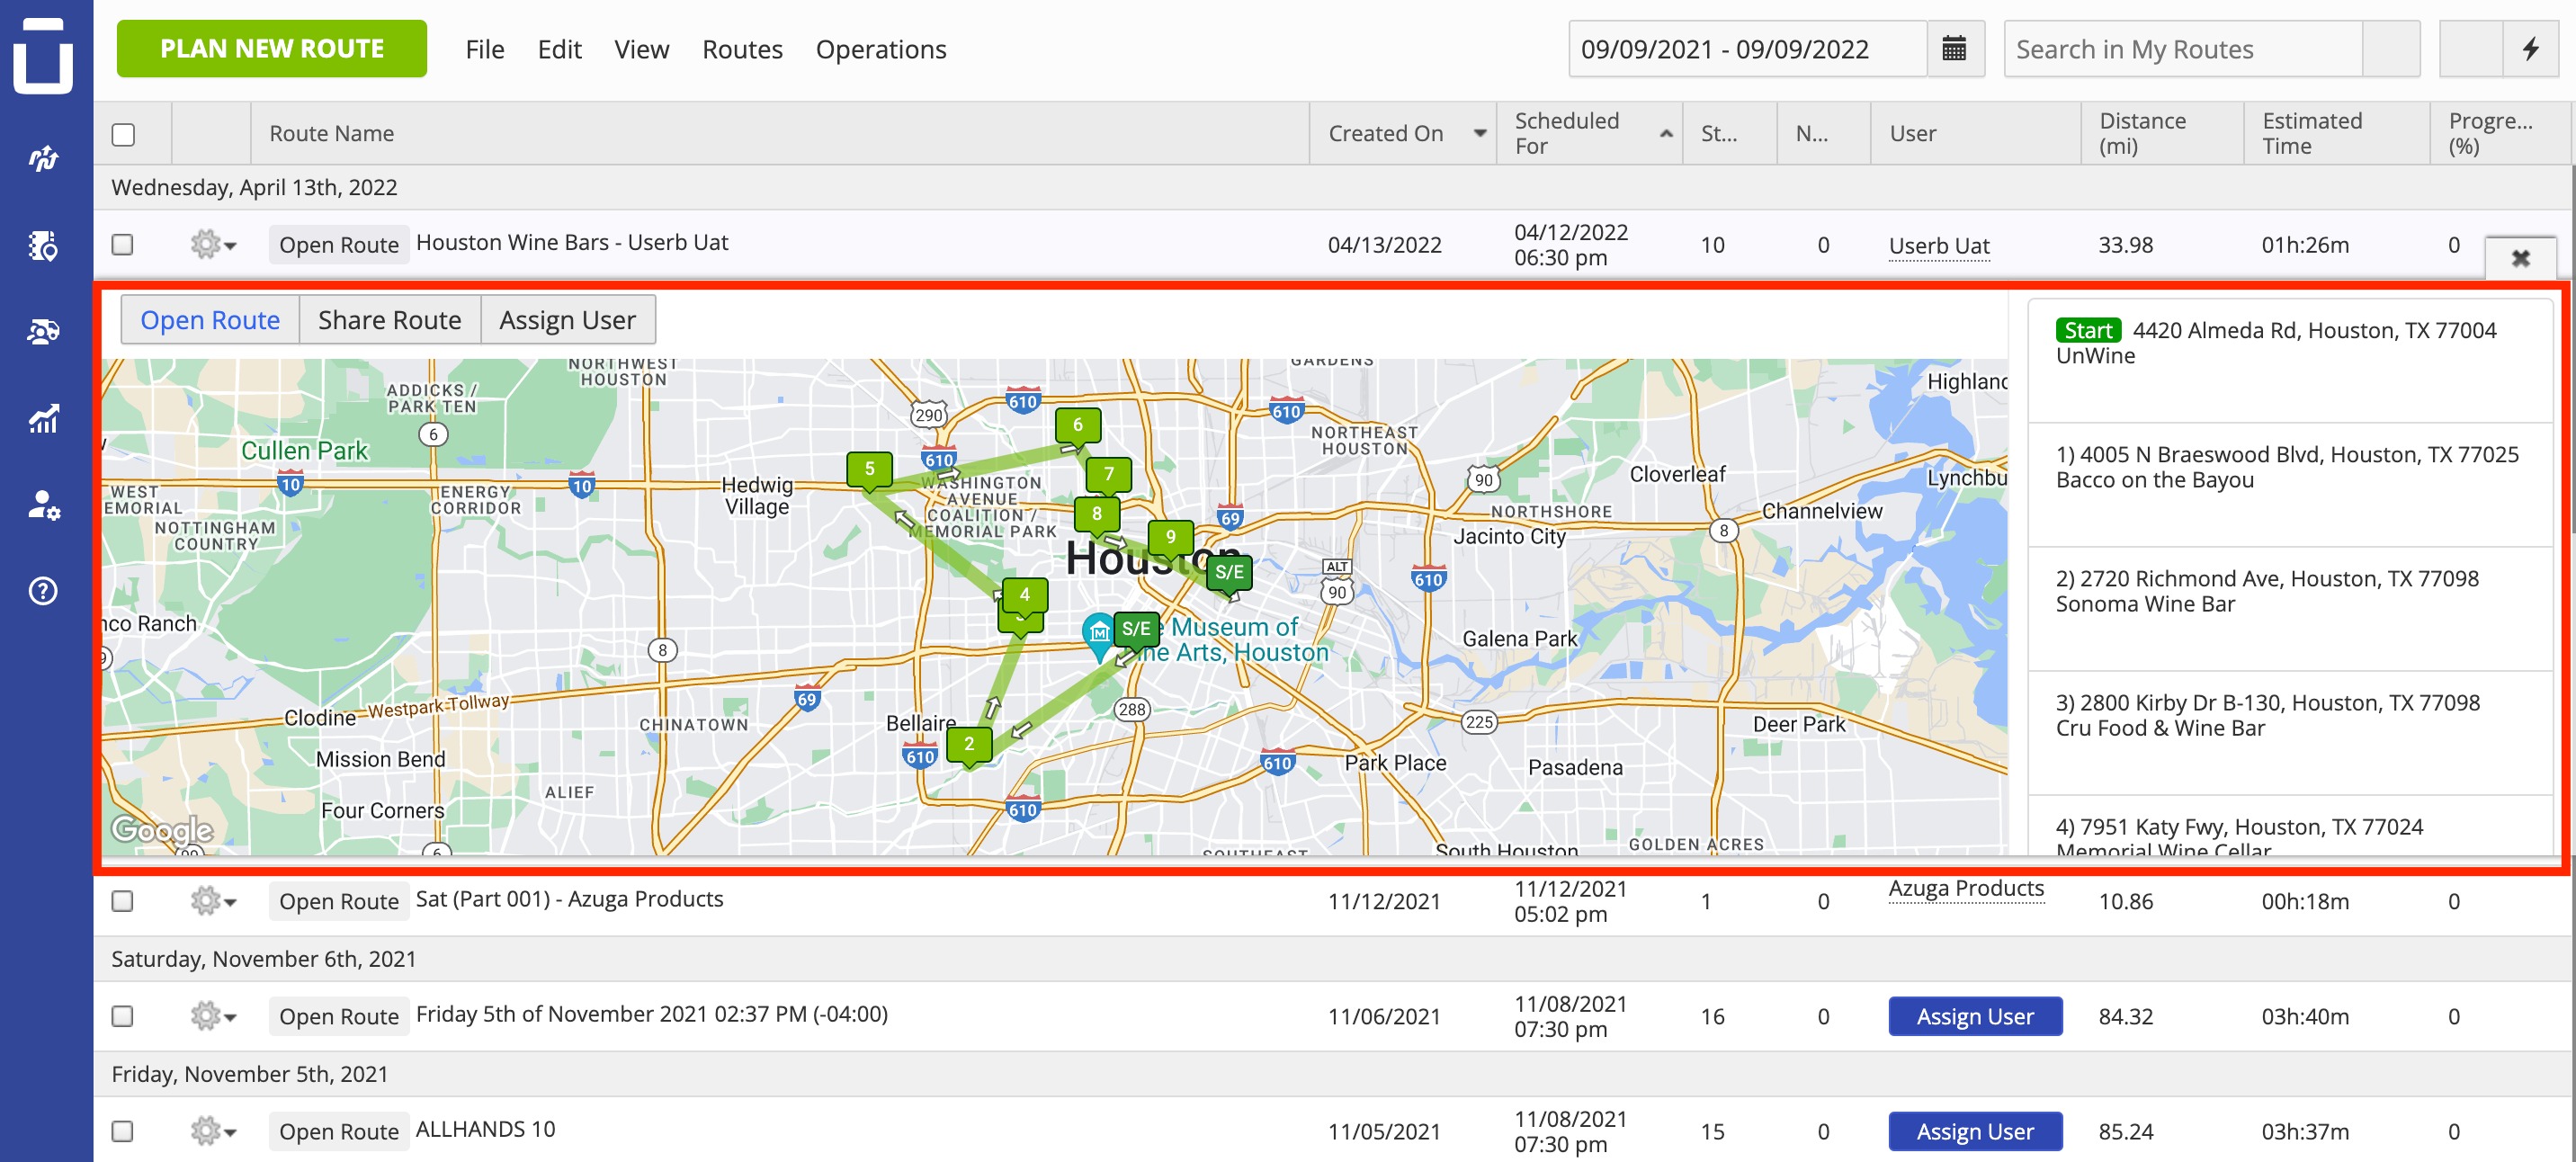
Task: Click the PLAN NEW ROUTE button
Action: (271, 48)
